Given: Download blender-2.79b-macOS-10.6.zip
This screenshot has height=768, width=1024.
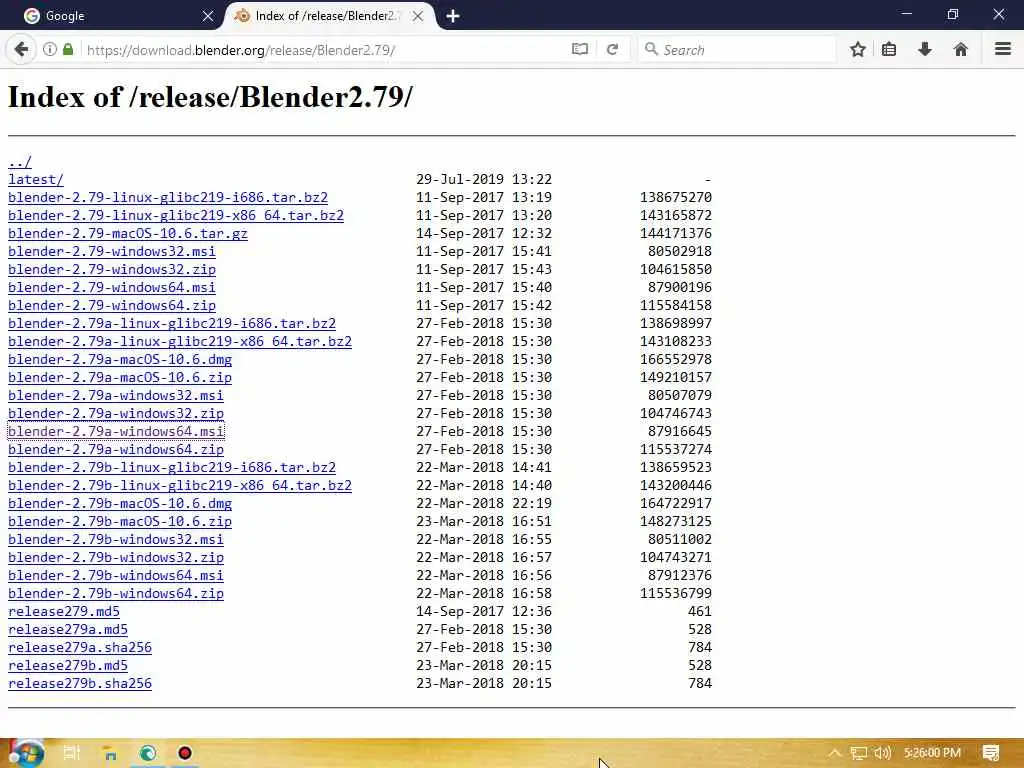Looking at the screenshot, I should pos(120,521).
